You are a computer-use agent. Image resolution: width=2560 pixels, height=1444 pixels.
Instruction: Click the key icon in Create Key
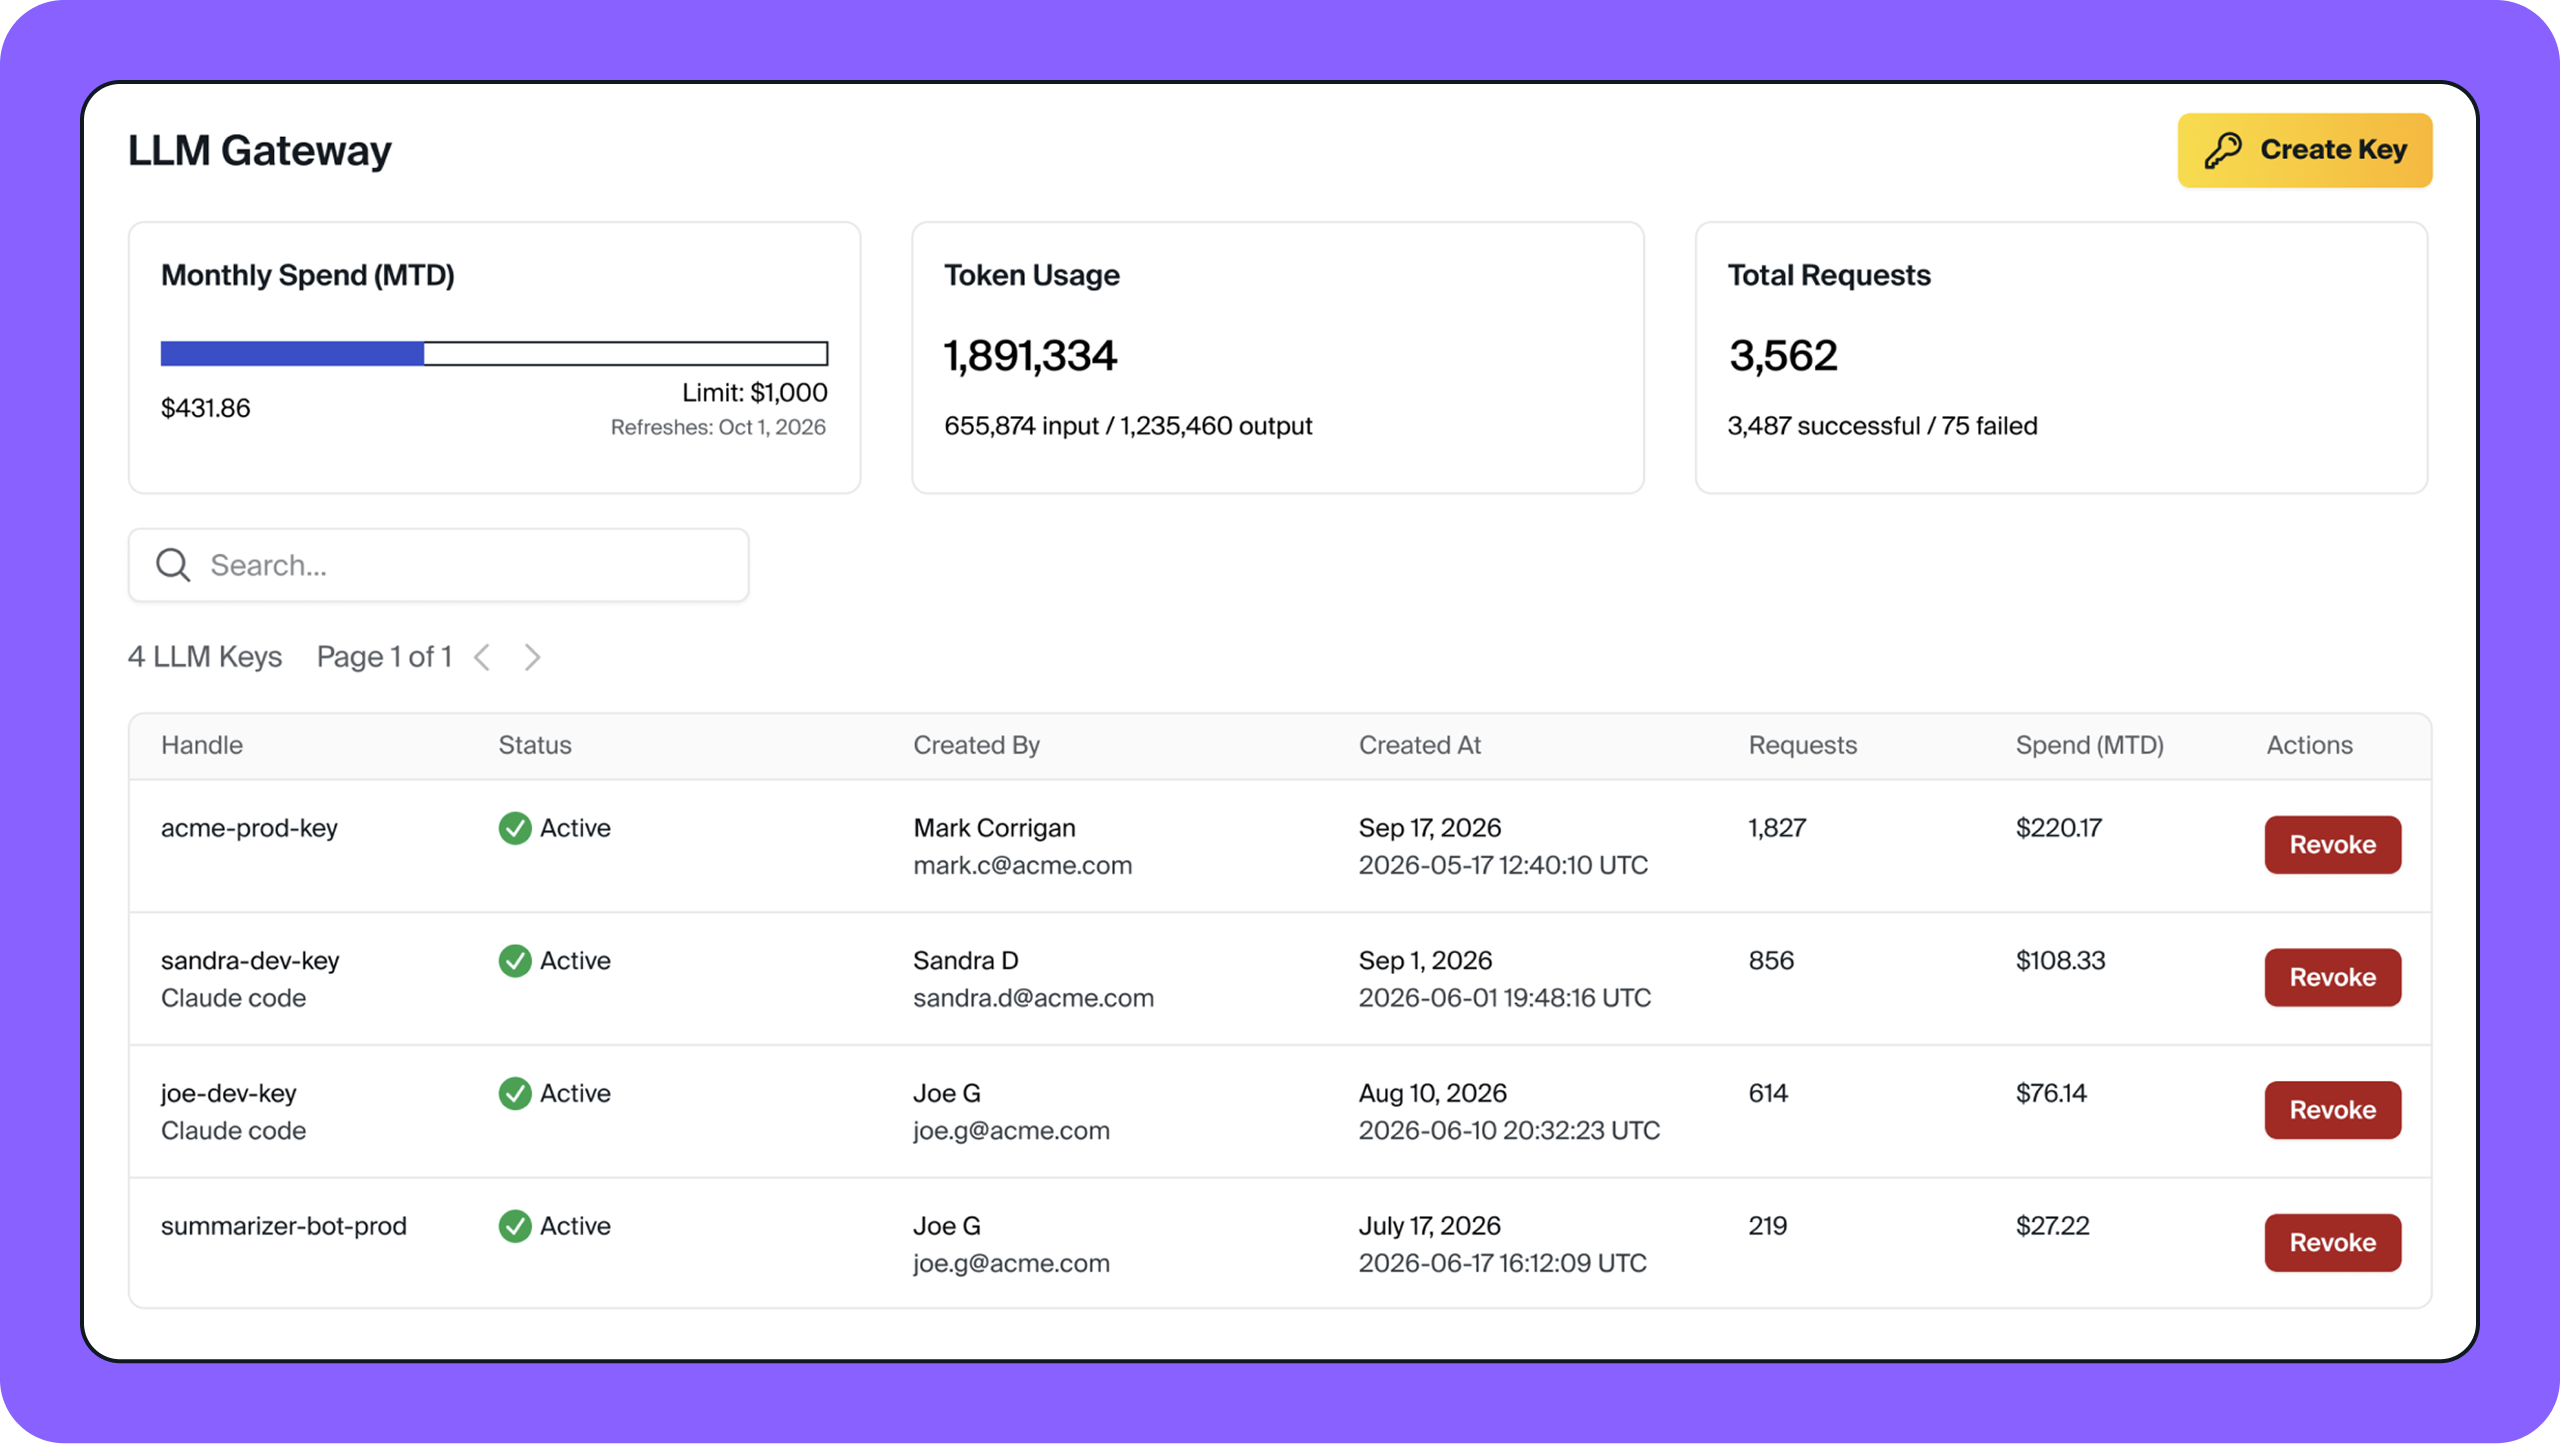(x=2223, y=150)
